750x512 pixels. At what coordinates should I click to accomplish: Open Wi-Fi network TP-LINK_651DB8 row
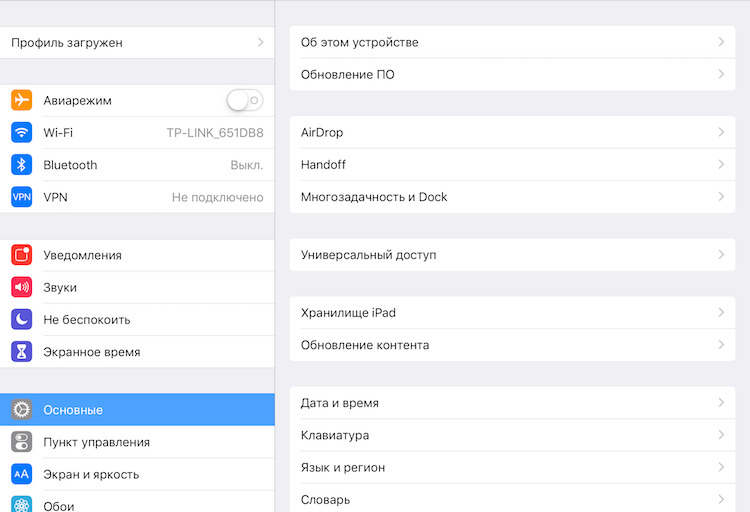137,133
